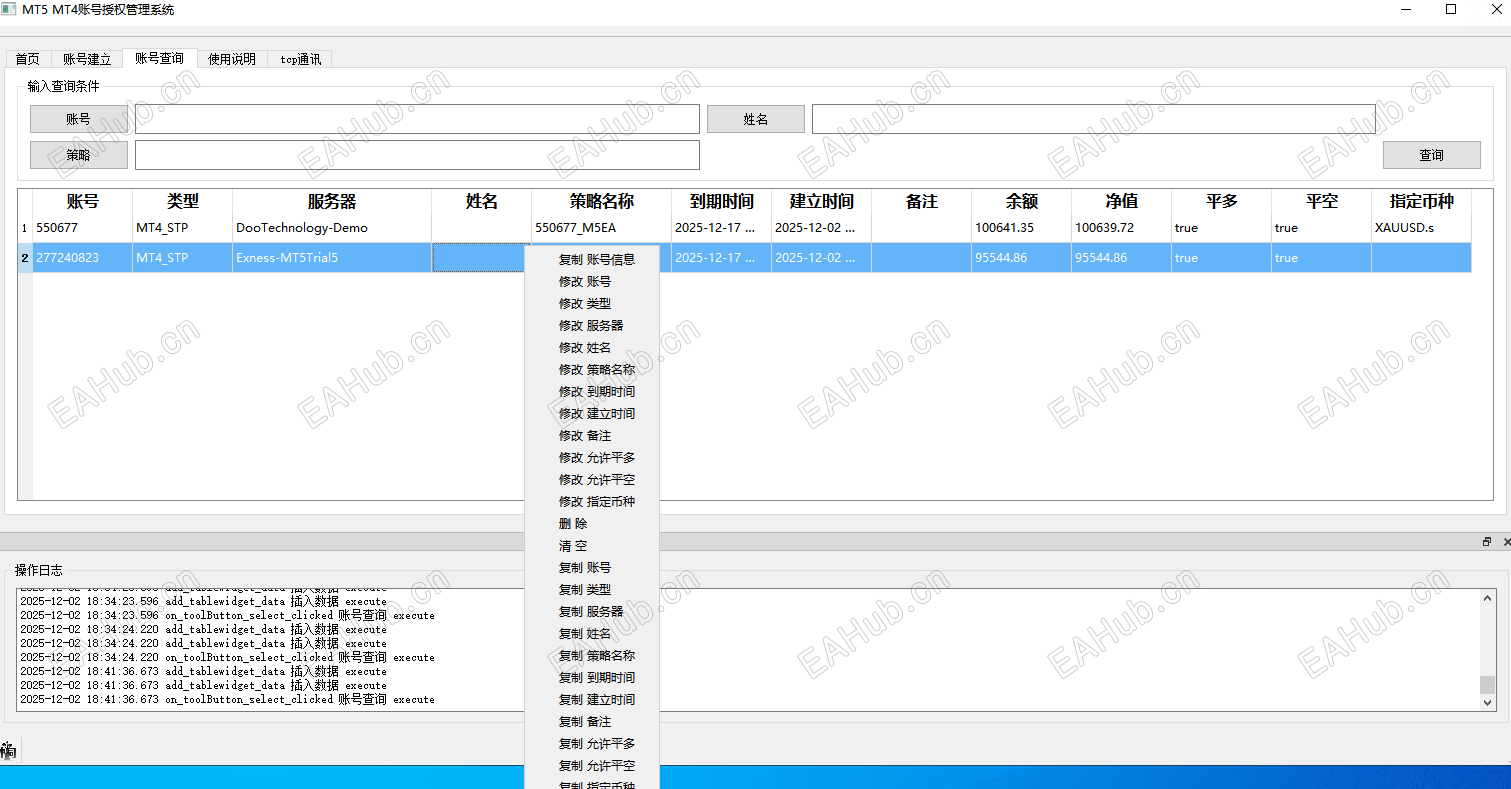Select 复制 策略名称 menu entry
The width and height of the screenshot is (1511, 789).
[592, 655]
